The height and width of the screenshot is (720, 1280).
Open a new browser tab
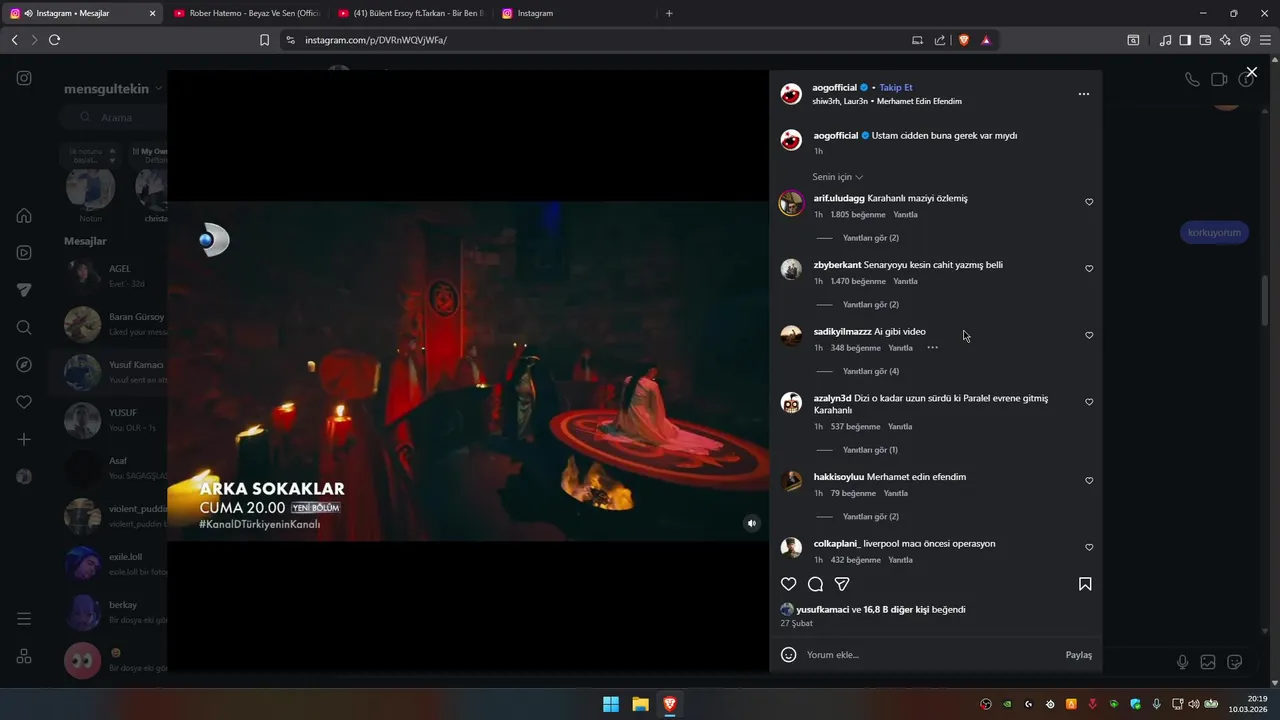coord(669,13)
